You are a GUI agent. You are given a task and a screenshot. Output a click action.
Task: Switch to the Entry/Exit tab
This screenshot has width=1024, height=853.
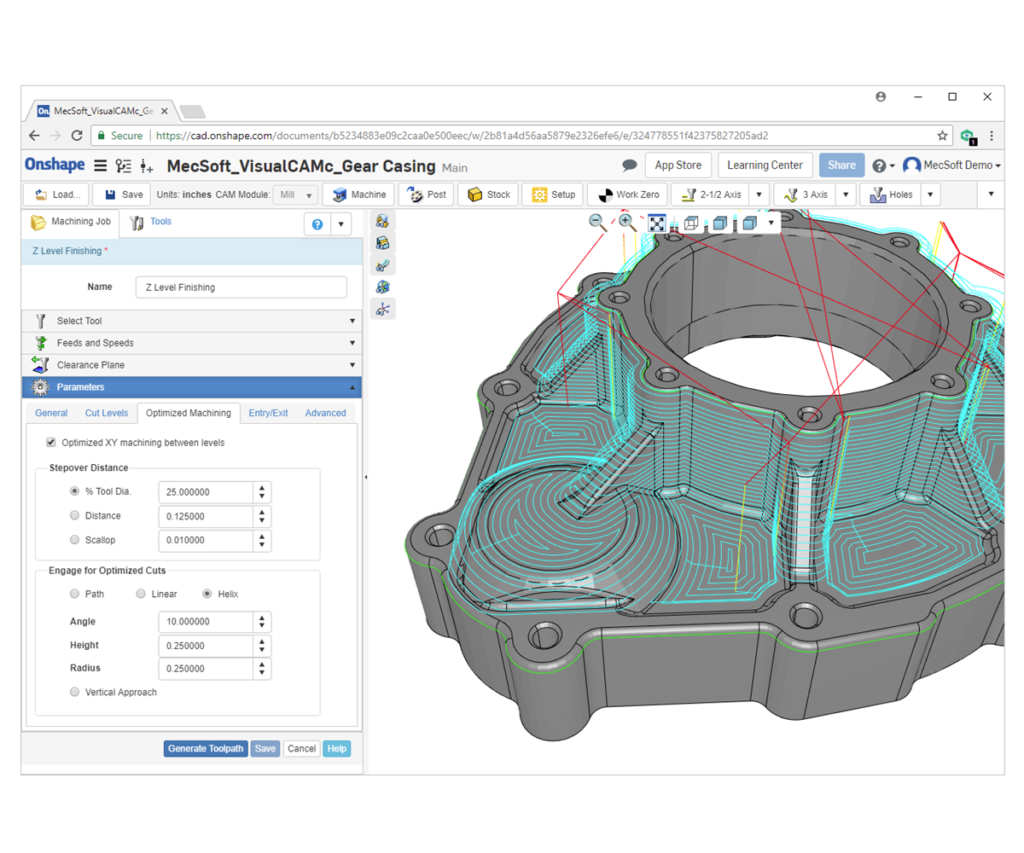point(268,413)
